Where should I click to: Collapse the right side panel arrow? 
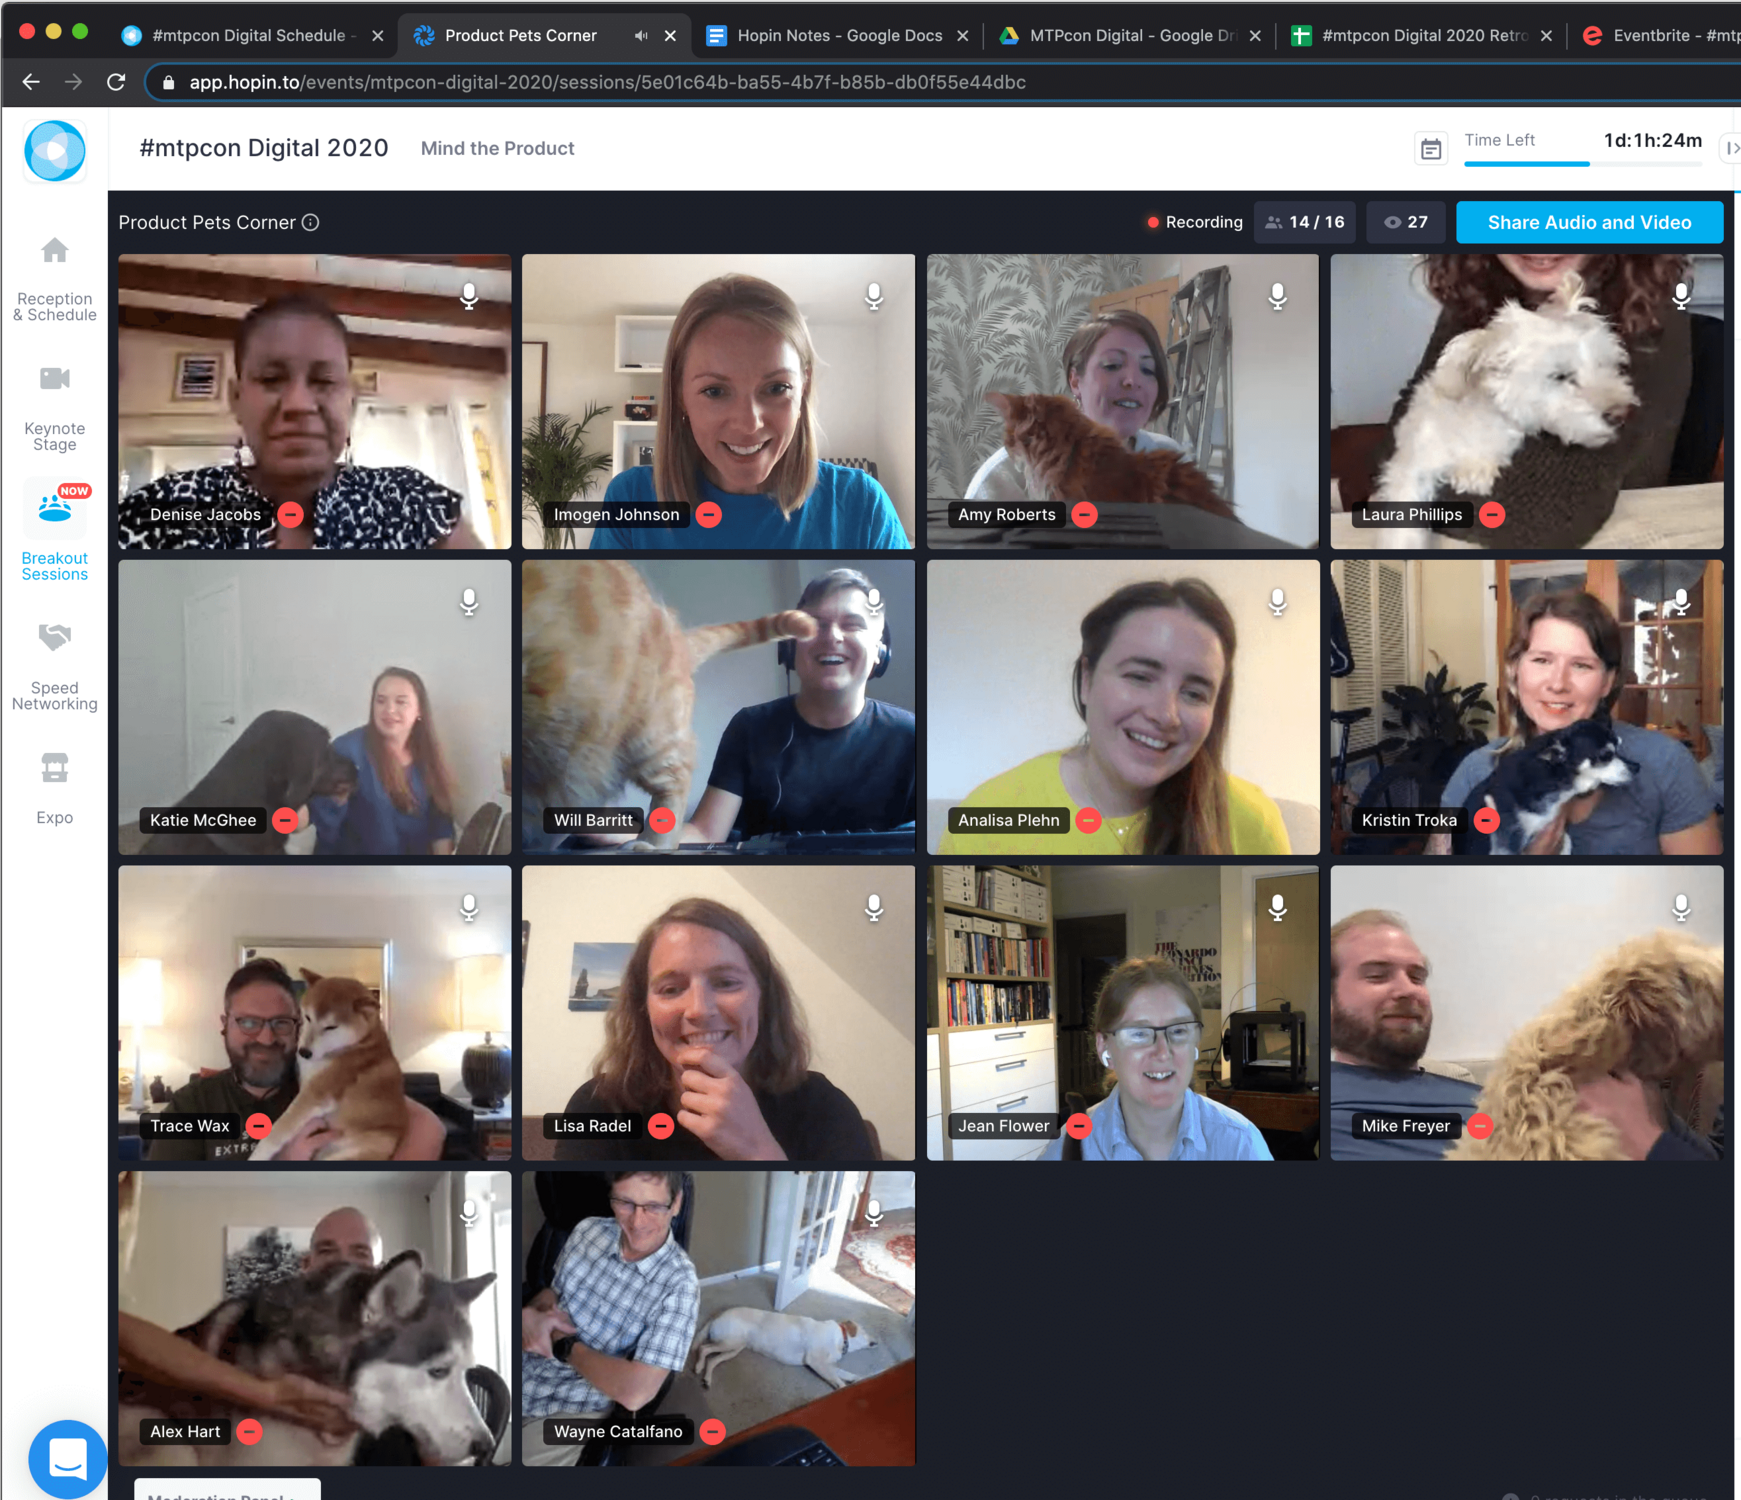pos(1731,148)
